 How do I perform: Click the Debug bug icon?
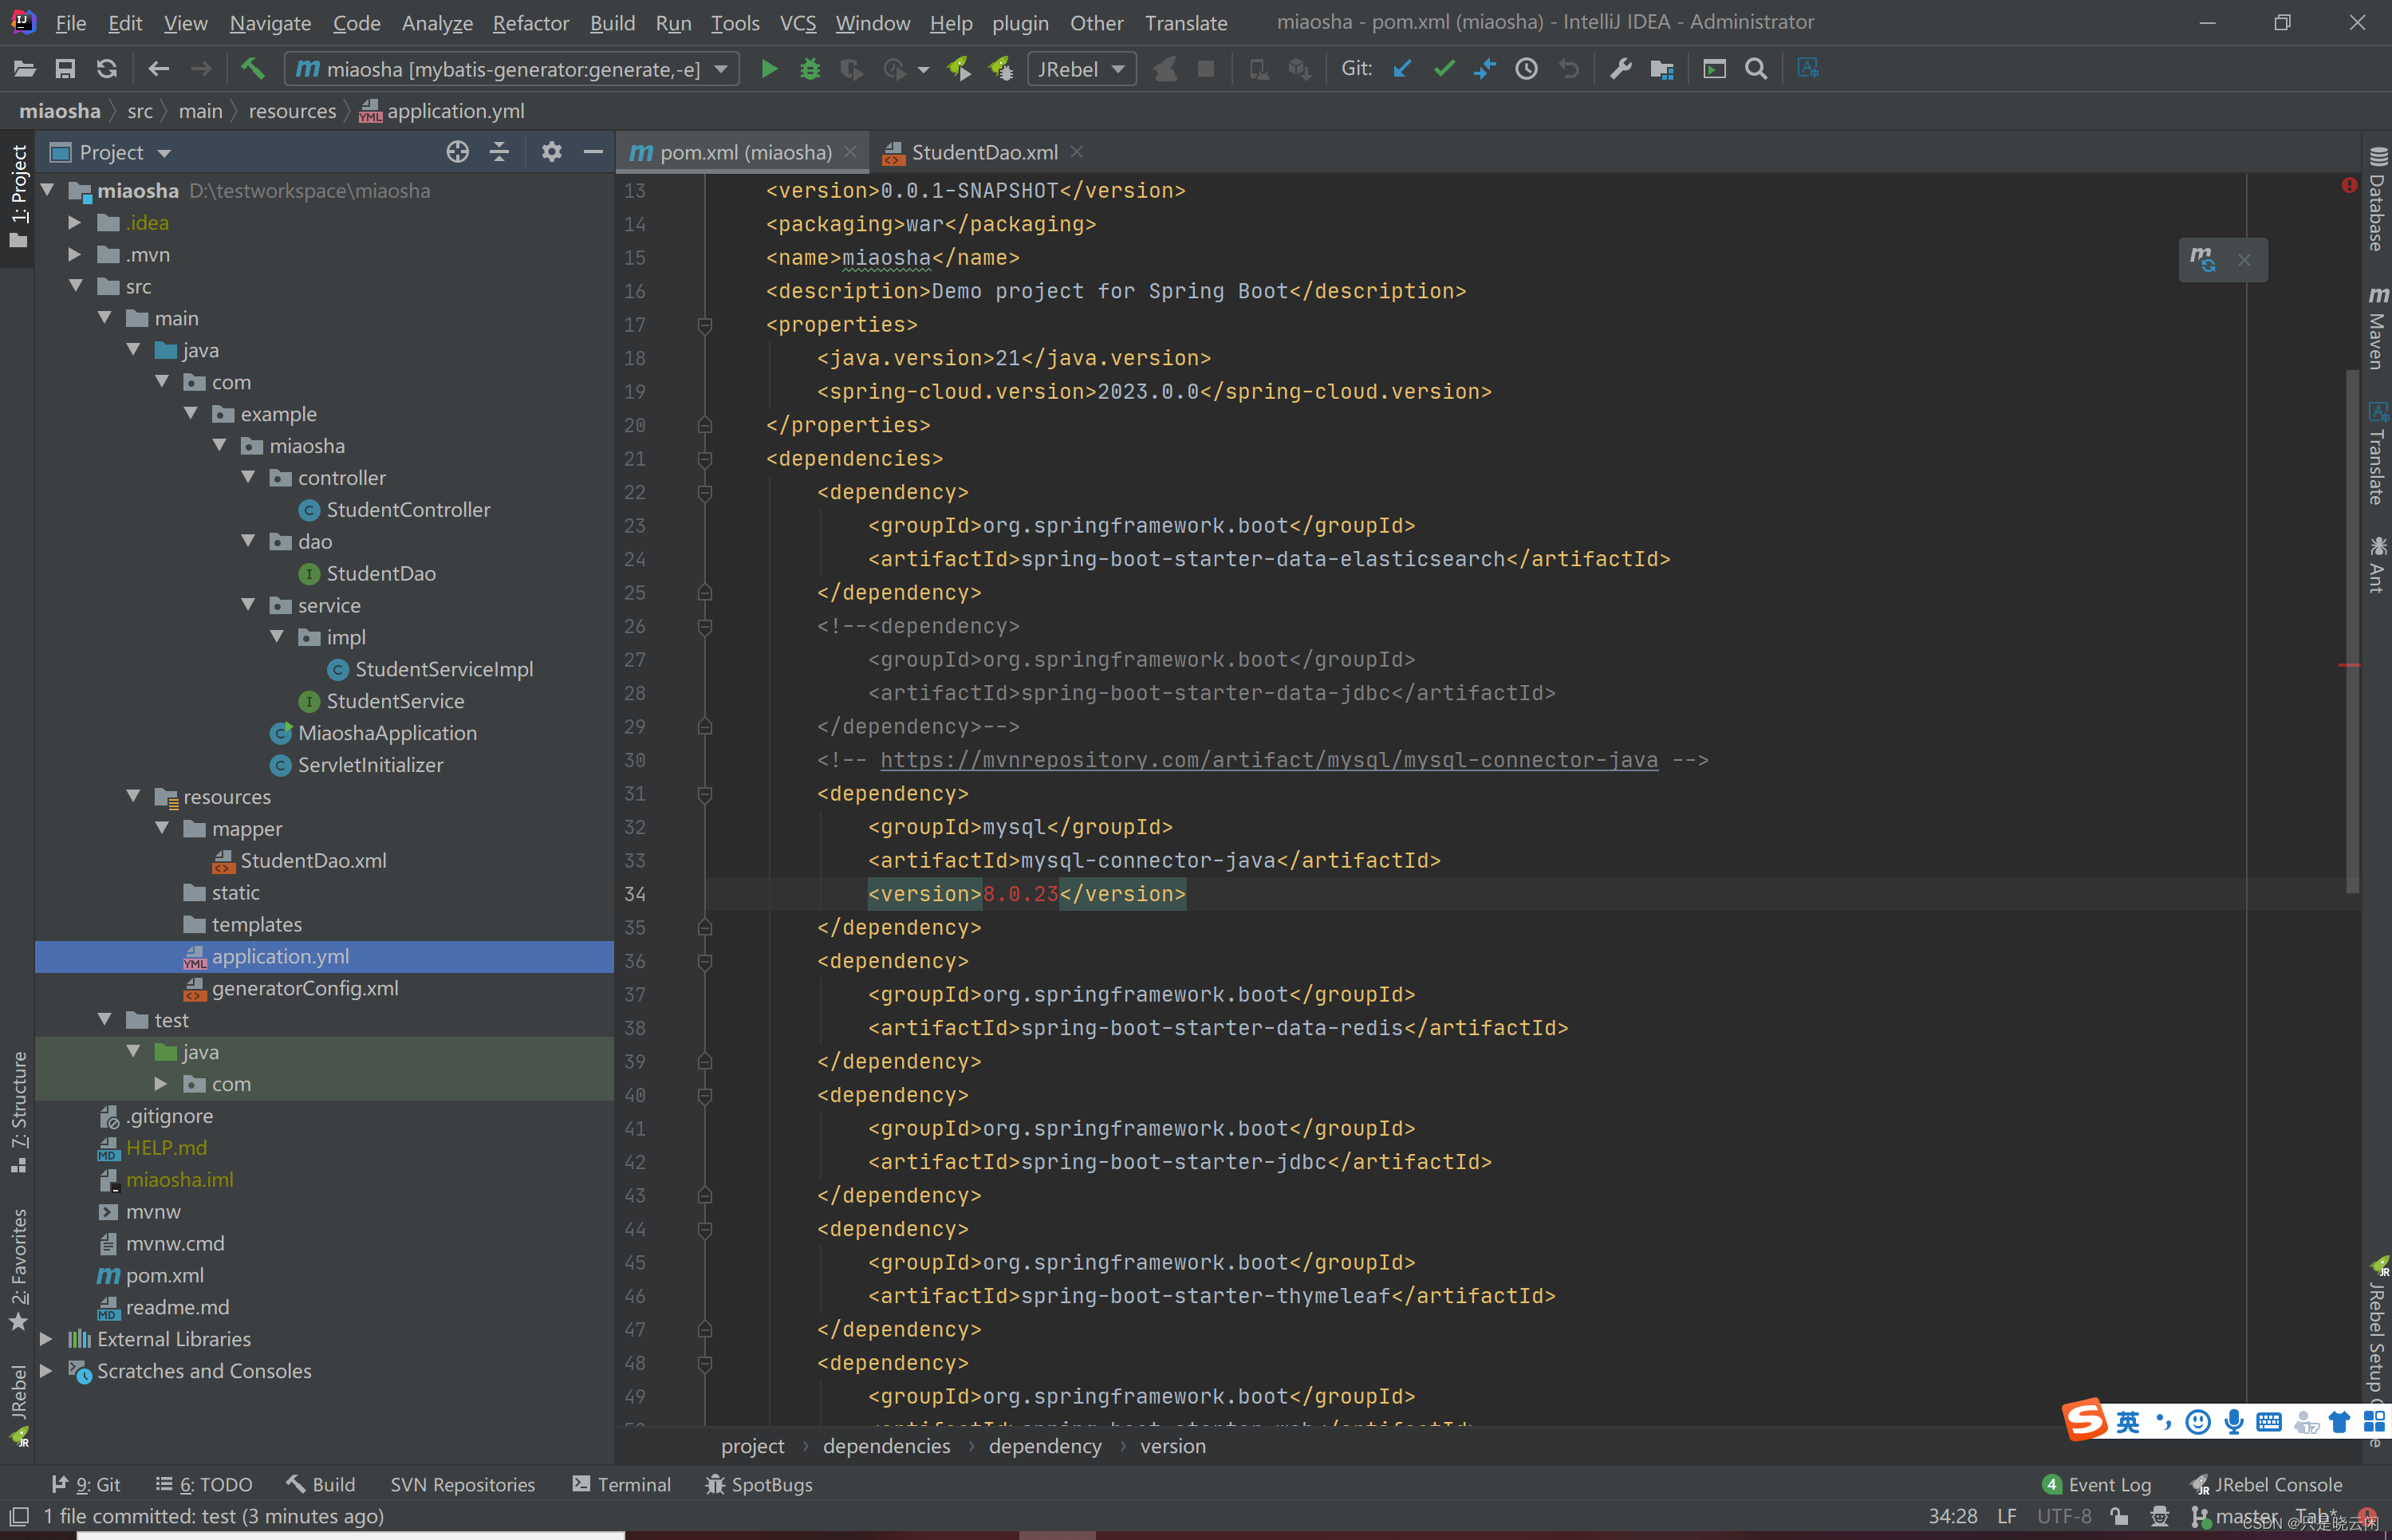pos(810,69)
